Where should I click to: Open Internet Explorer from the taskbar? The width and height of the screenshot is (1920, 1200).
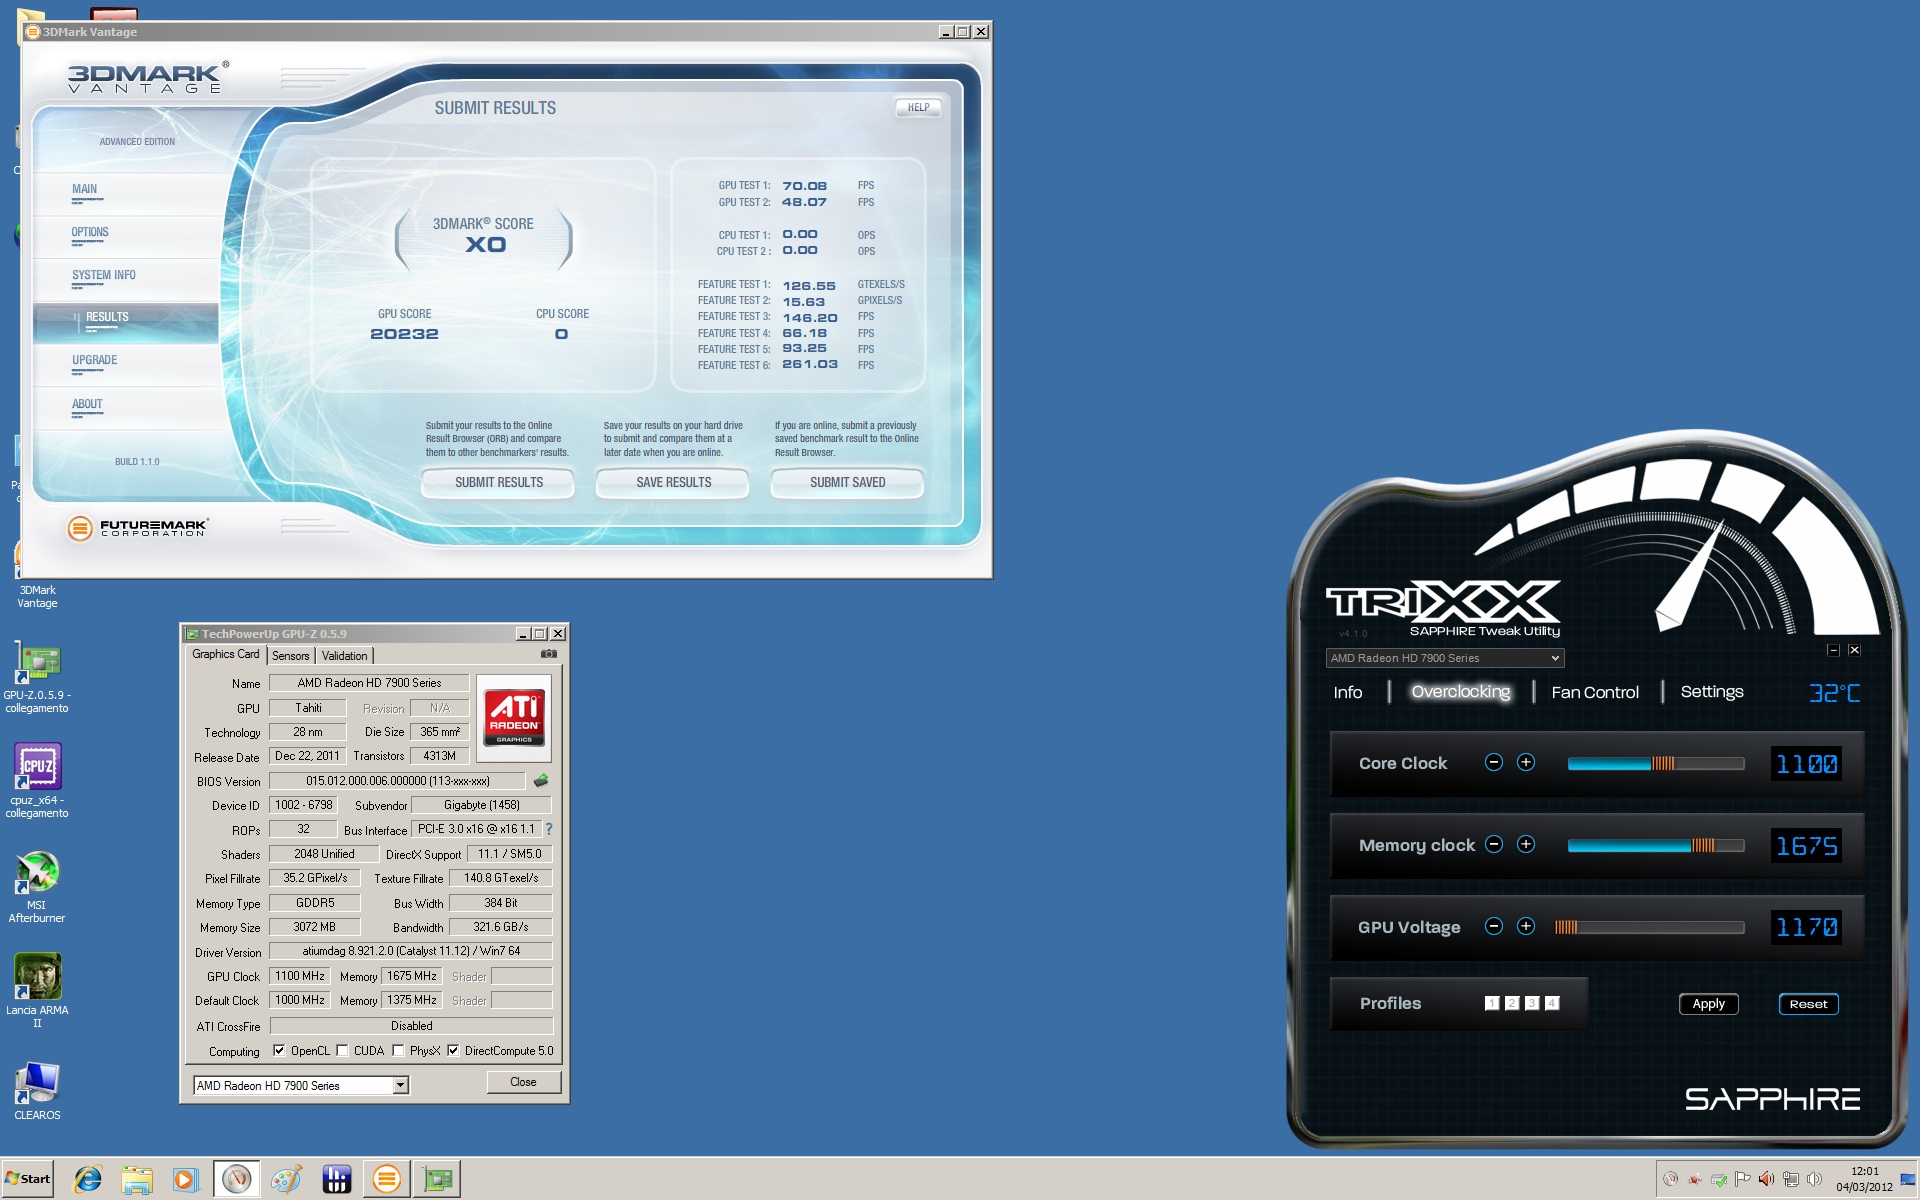pyautogui.click(x=88, y=1179)
